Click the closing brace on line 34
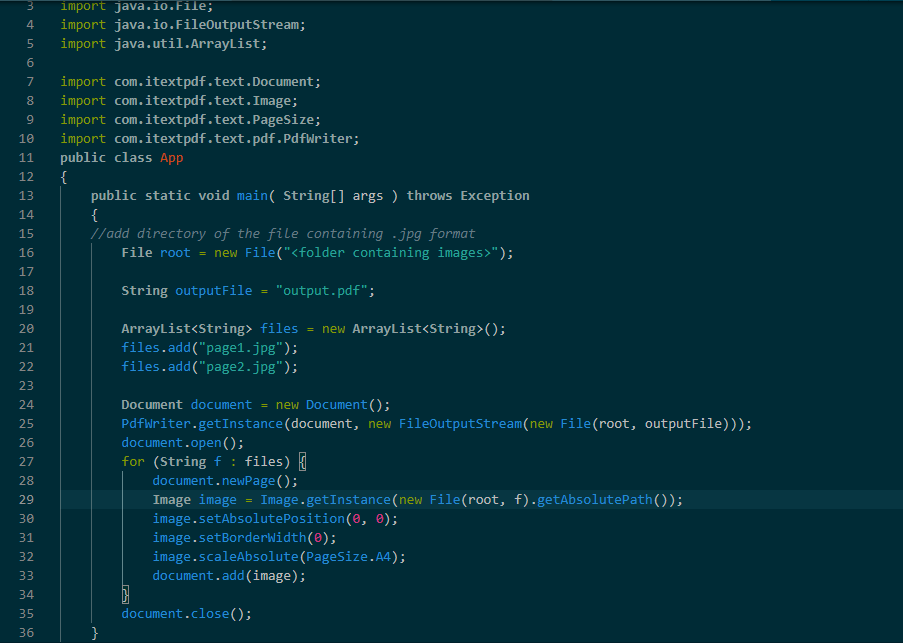903x643 pixels. click(125, 595)
